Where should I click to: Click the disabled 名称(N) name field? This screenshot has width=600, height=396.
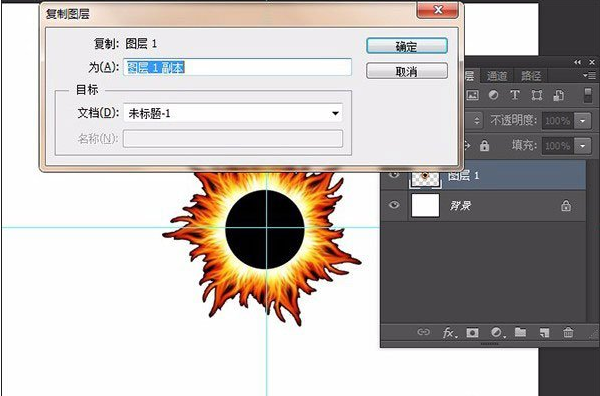[233, 139]
